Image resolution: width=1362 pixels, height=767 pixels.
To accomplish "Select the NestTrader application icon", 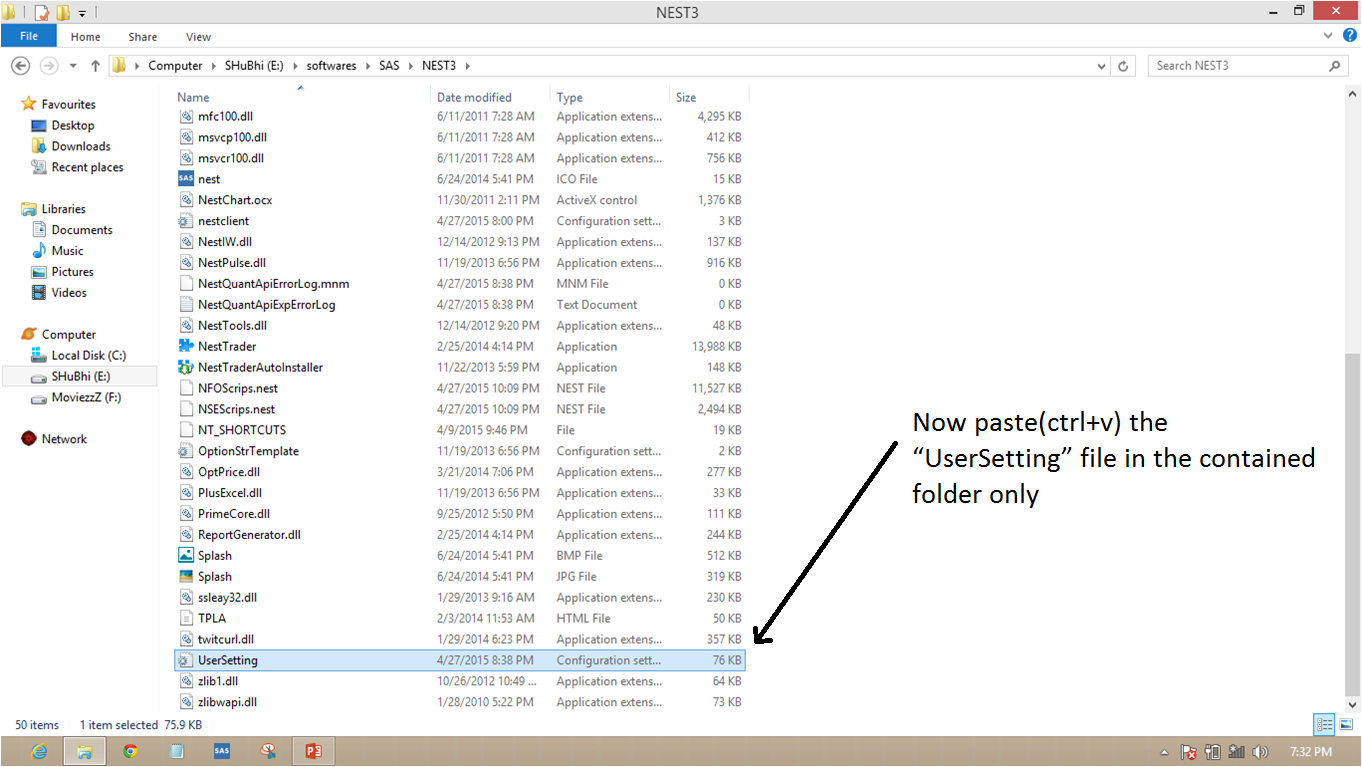I will coord(185,346).
